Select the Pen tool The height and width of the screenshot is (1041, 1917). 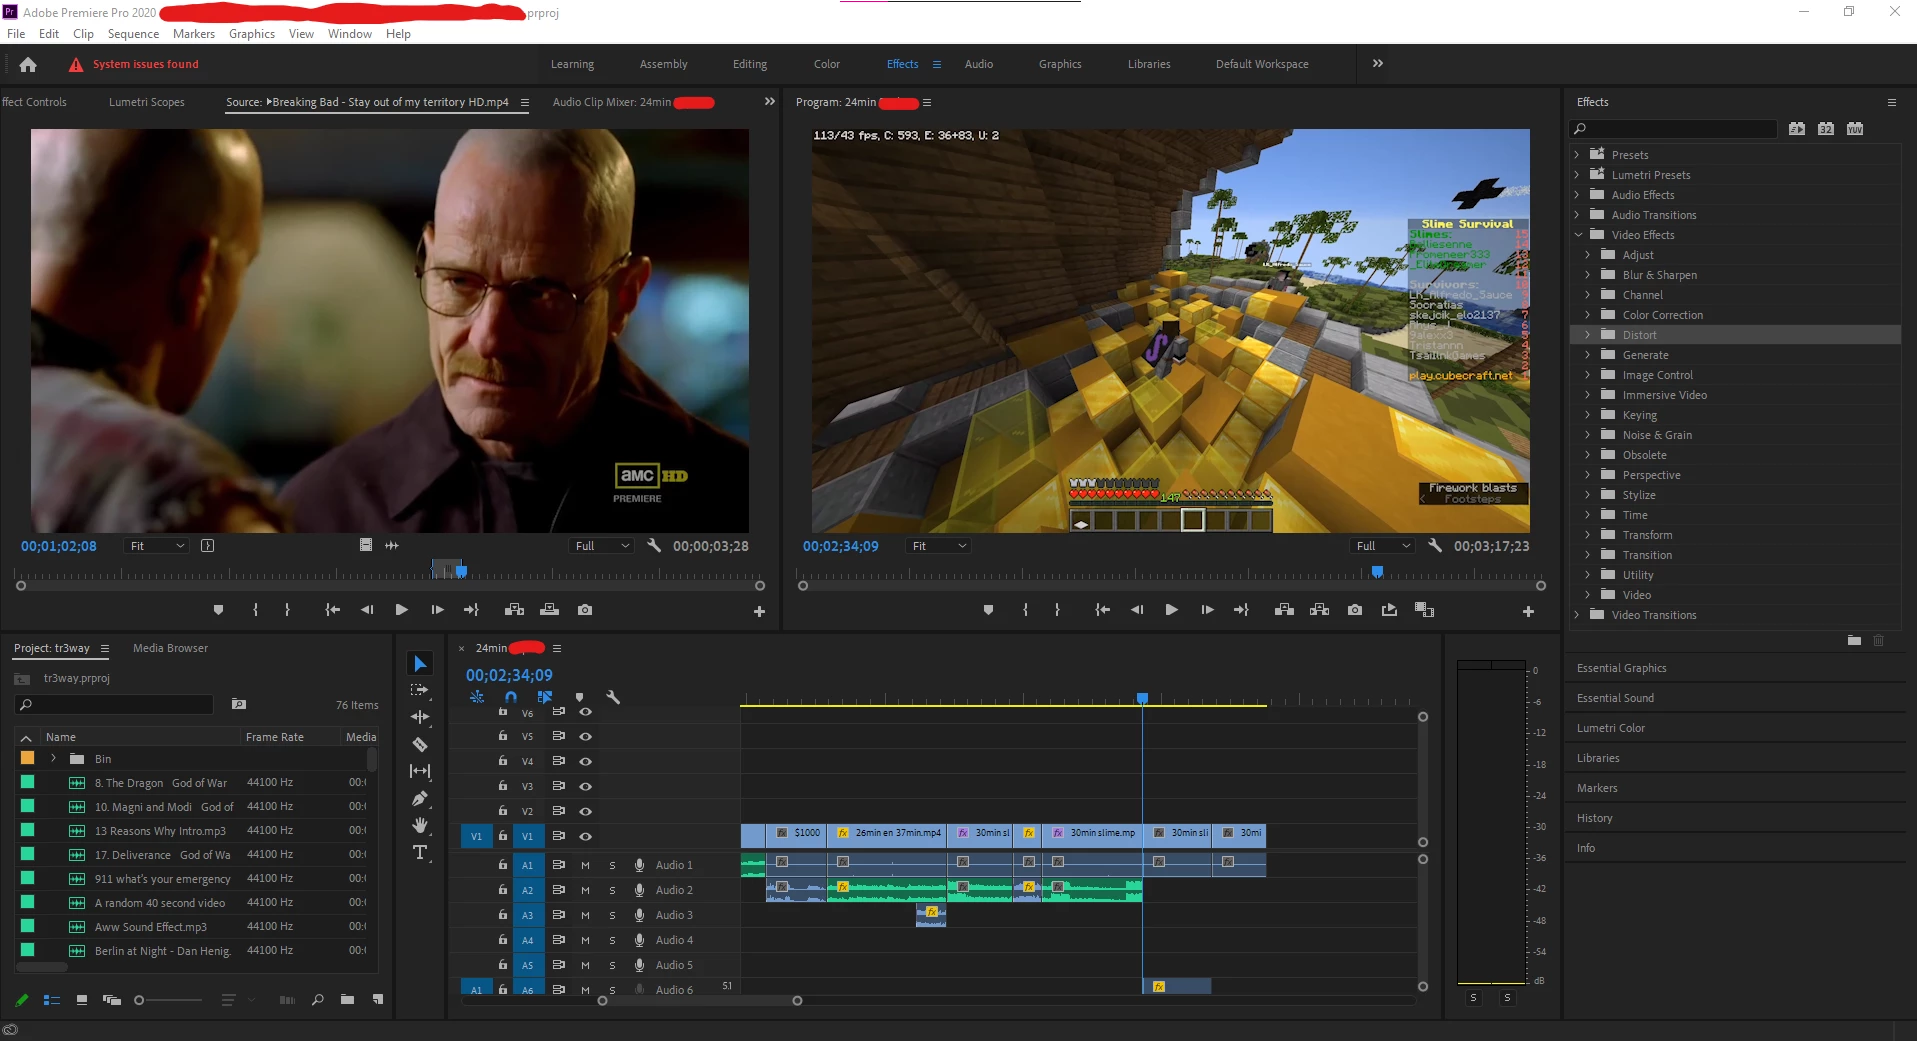pos(420,798)
